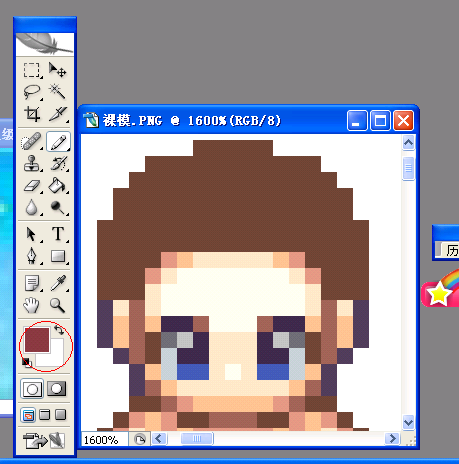Click the horizontal scrollbar thumb
Screen dimensions: 459x464
[197, 439]
